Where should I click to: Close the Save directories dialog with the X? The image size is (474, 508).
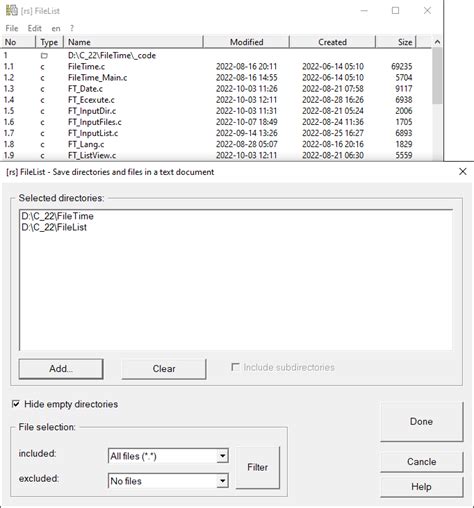click(x=462, y=172)
